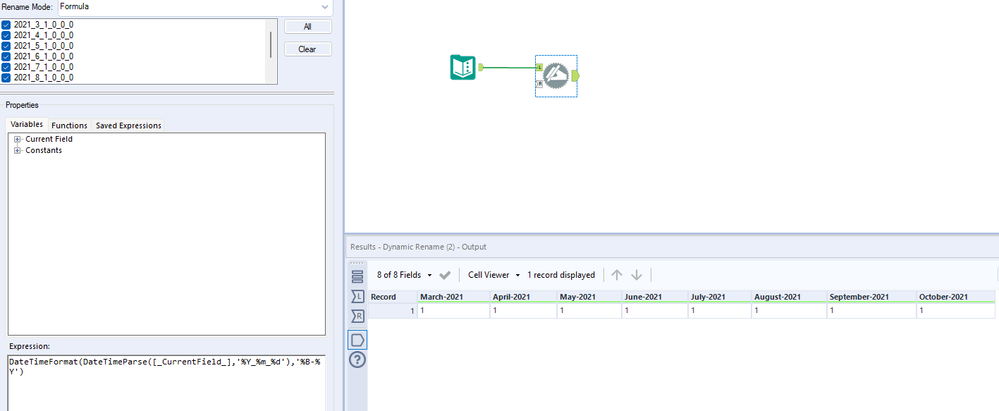Expand the Current Field tree node

point(18,139)
